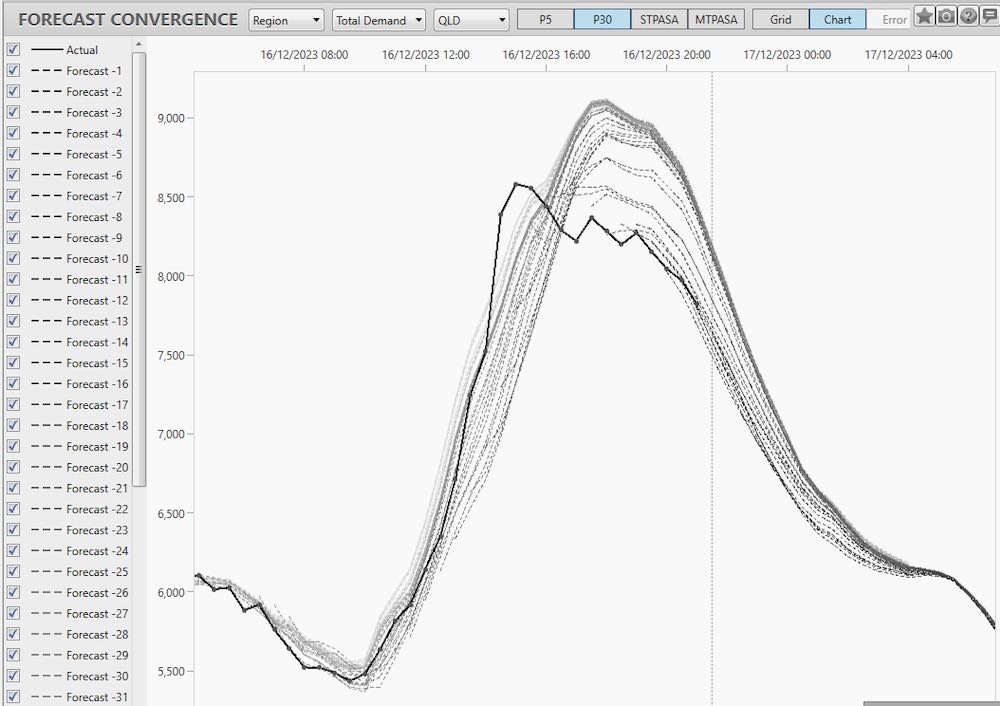Toggle the Forecast -13 checkbox

[x=14, y=321]
